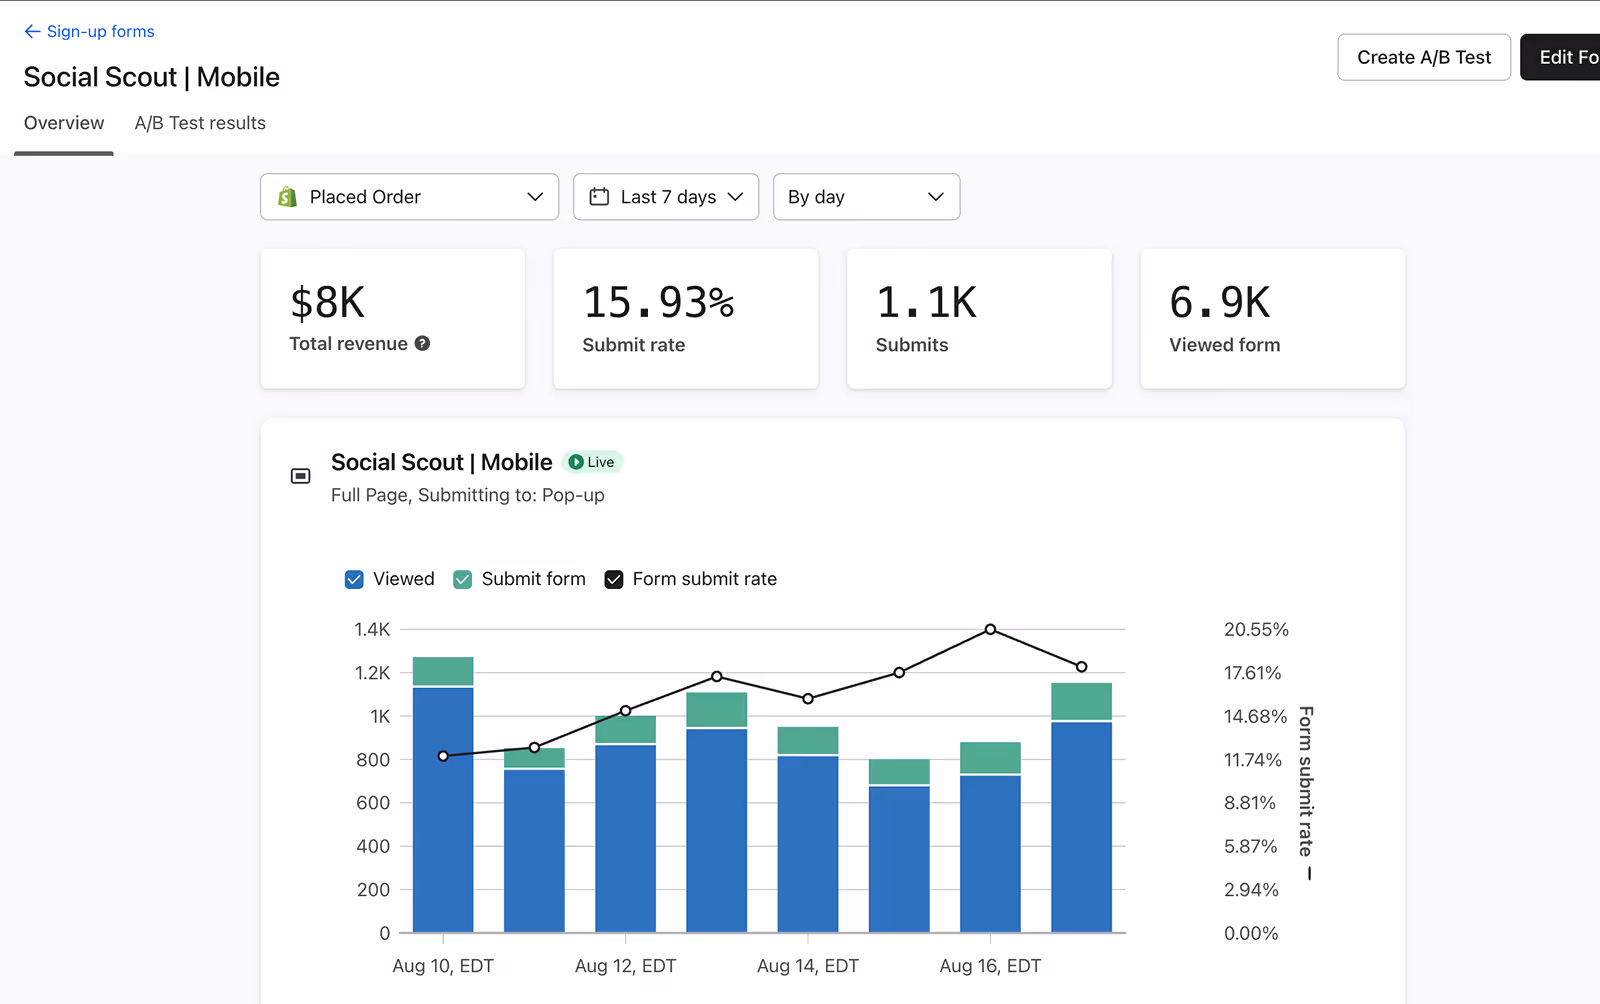Select the Overview tab
Viewport: 1600px width, 1004px height.
(64, 123)
